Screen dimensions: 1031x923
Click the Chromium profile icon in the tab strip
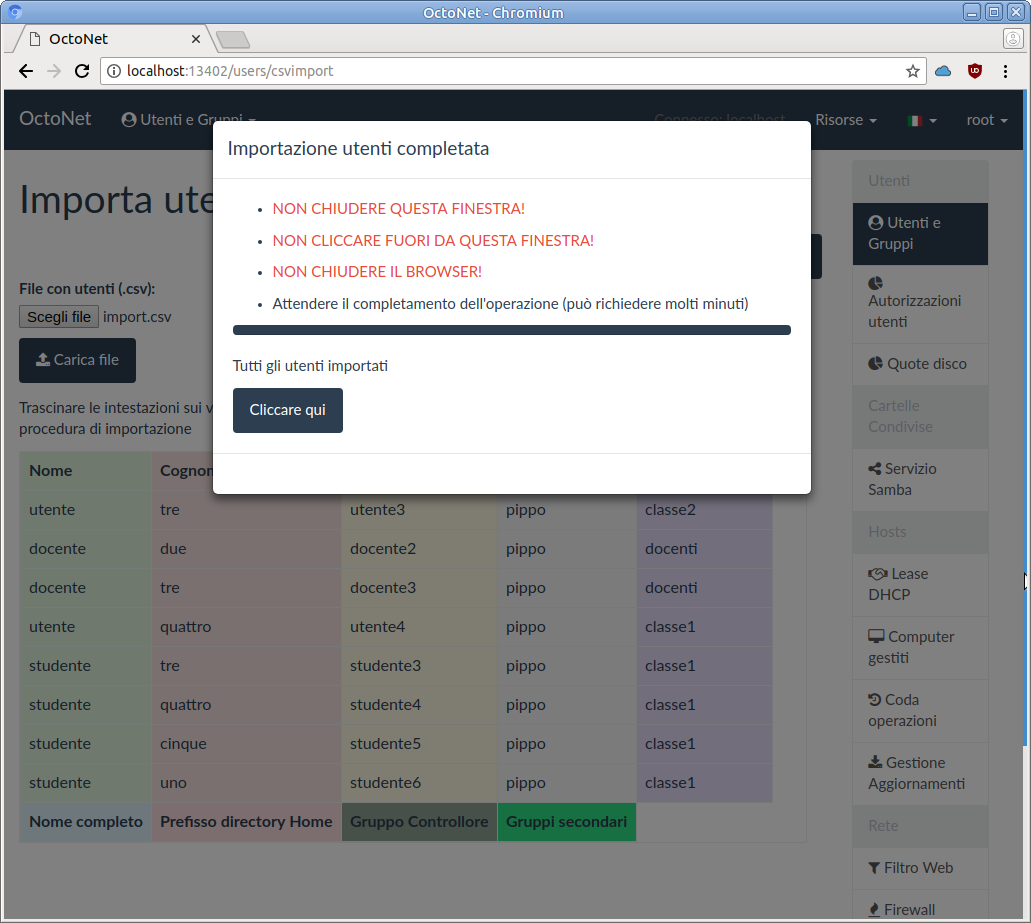[x=1013, y=39]
